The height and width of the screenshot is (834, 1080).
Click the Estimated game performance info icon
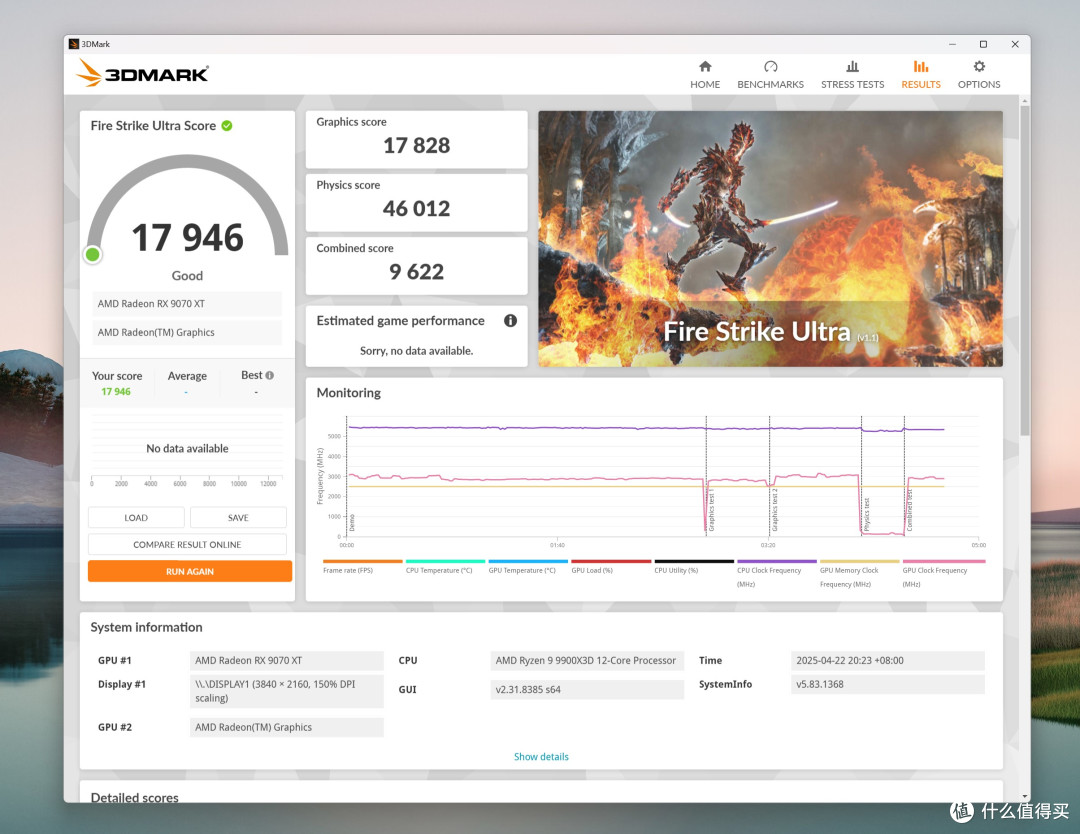click(x=510, y=320)
